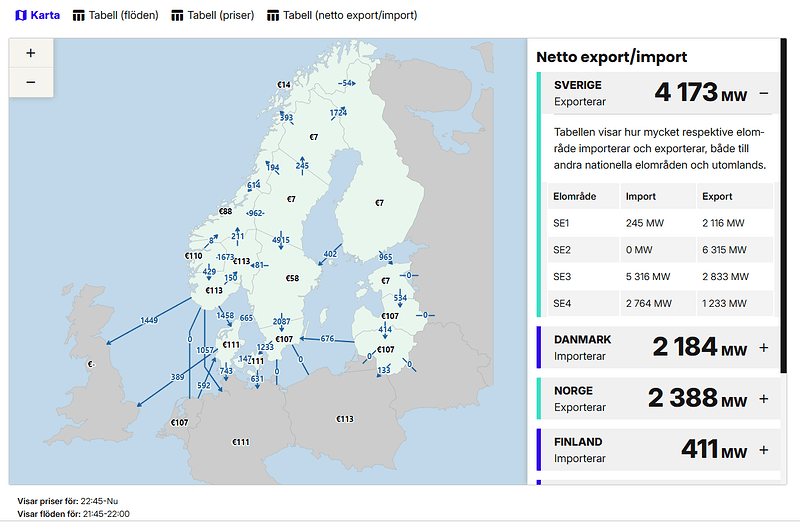800x522 pixels.
Task: Collapse the Sverige section with minus
Action: tap(763, 93)
